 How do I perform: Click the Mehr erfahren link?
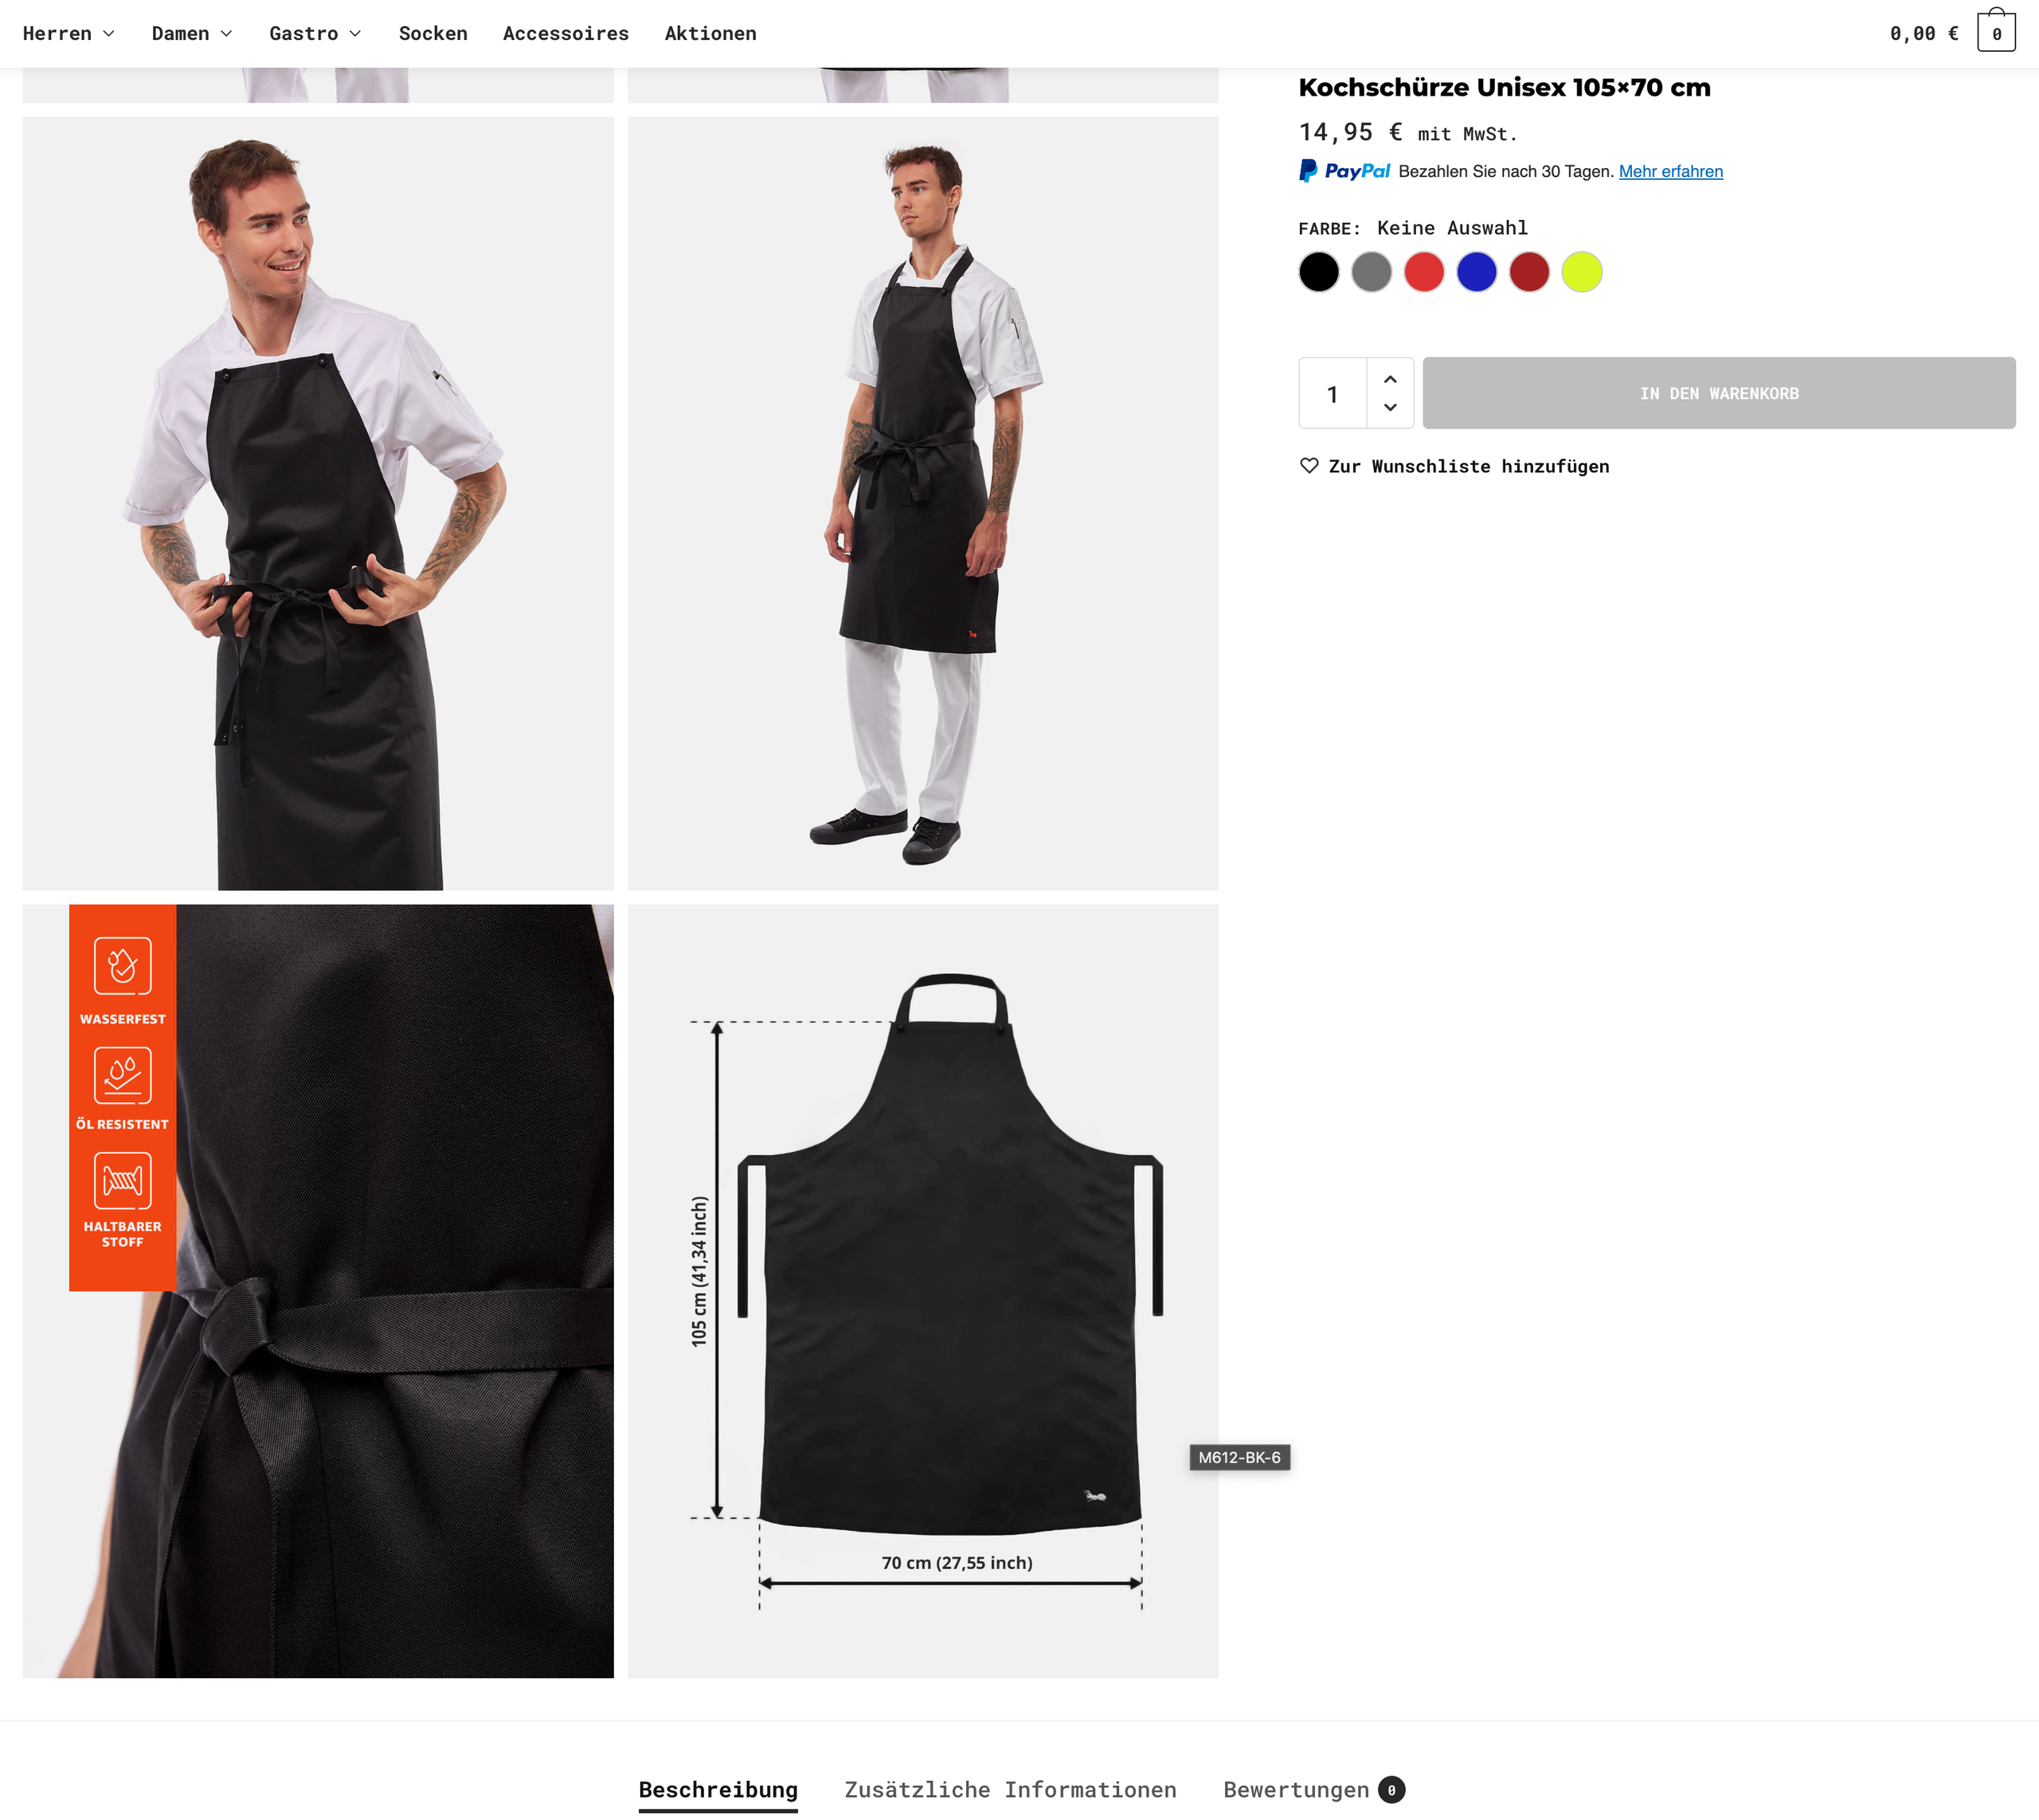[1670, 171]
